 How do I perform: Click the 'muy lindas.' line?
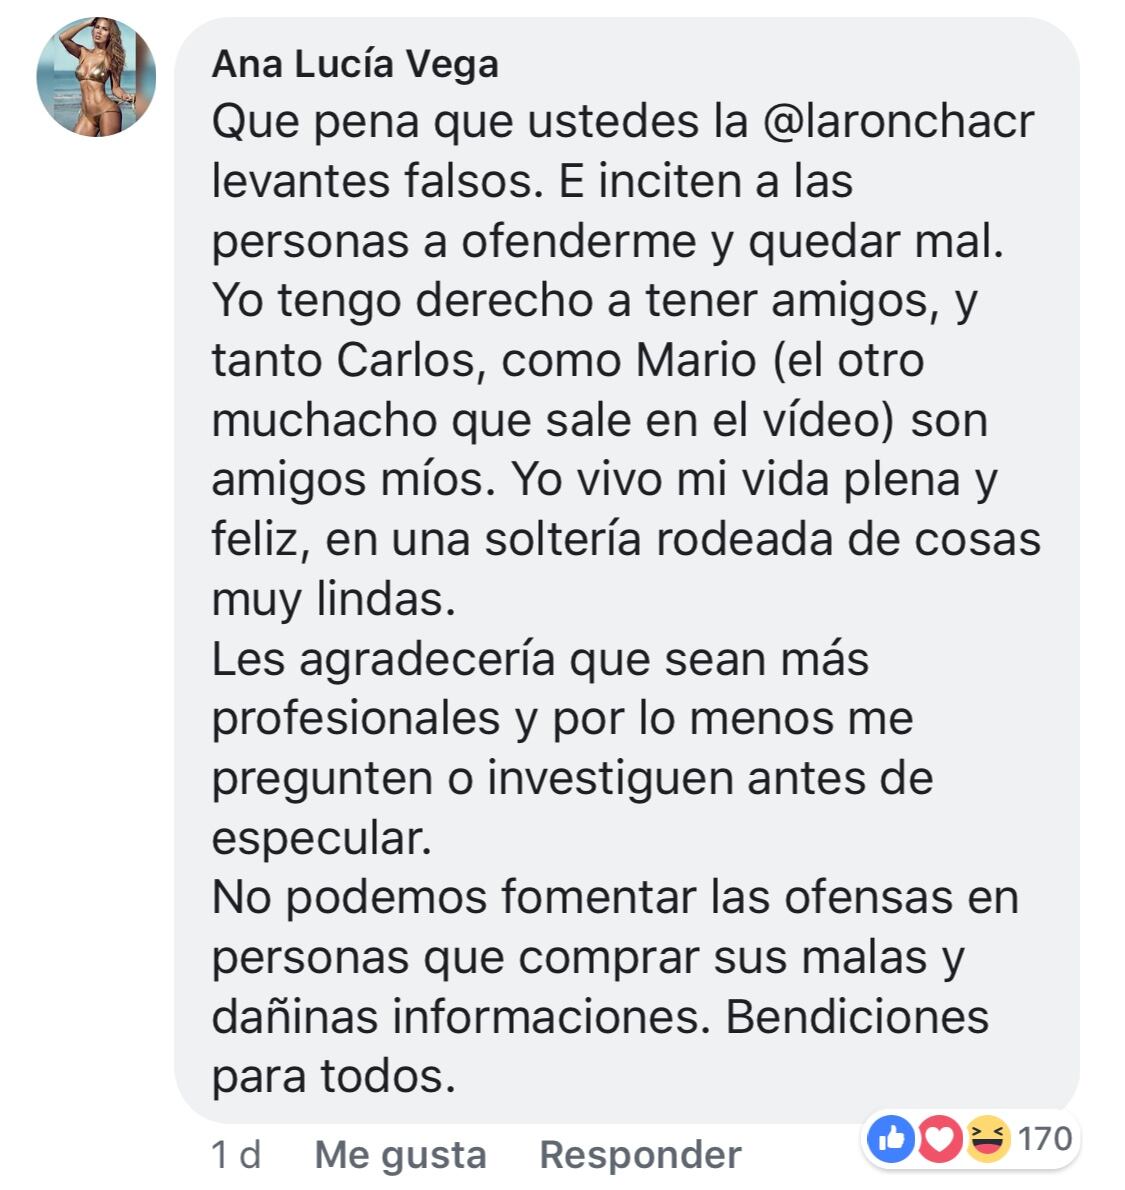(x=333, y=600)
